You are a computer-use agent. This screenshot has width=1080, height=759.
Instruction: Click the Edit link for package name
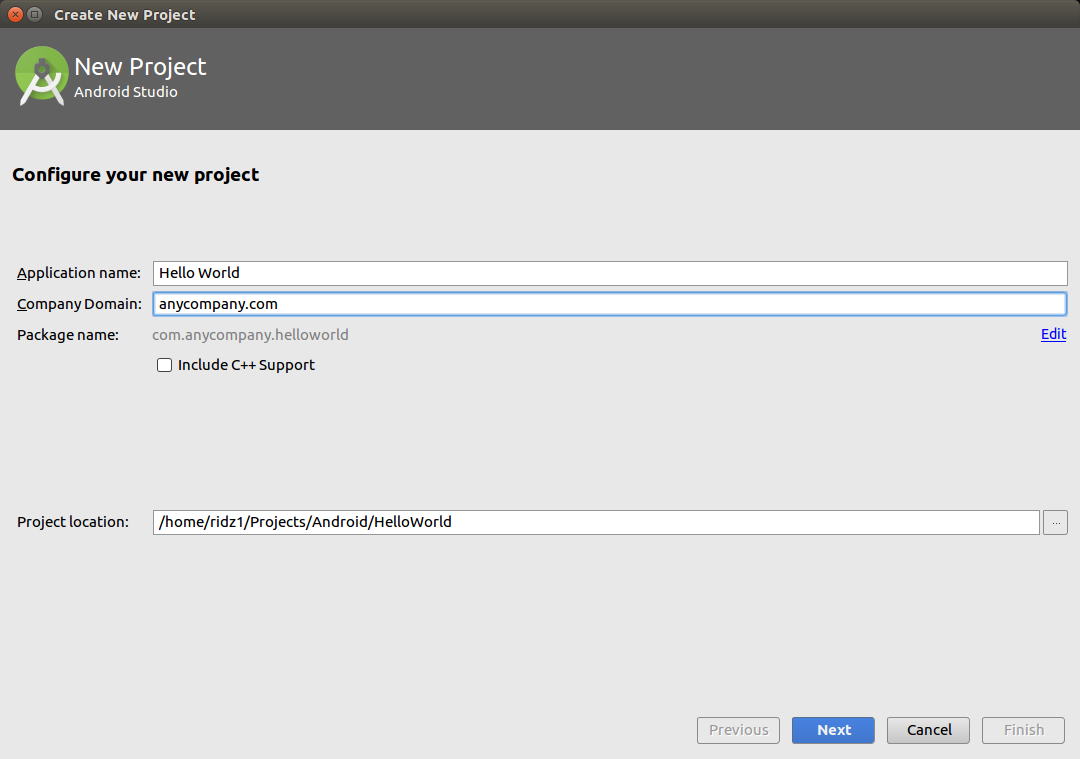[1053, 334]
